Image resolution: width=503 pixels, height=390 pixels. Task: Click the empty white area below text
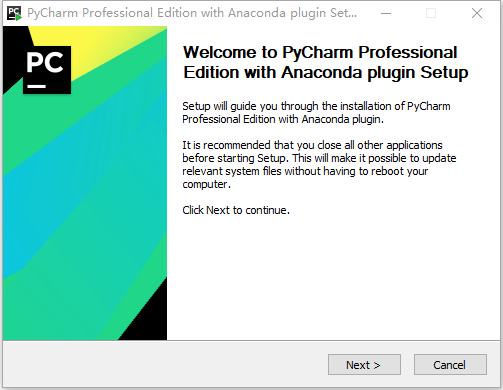point(333,277)
